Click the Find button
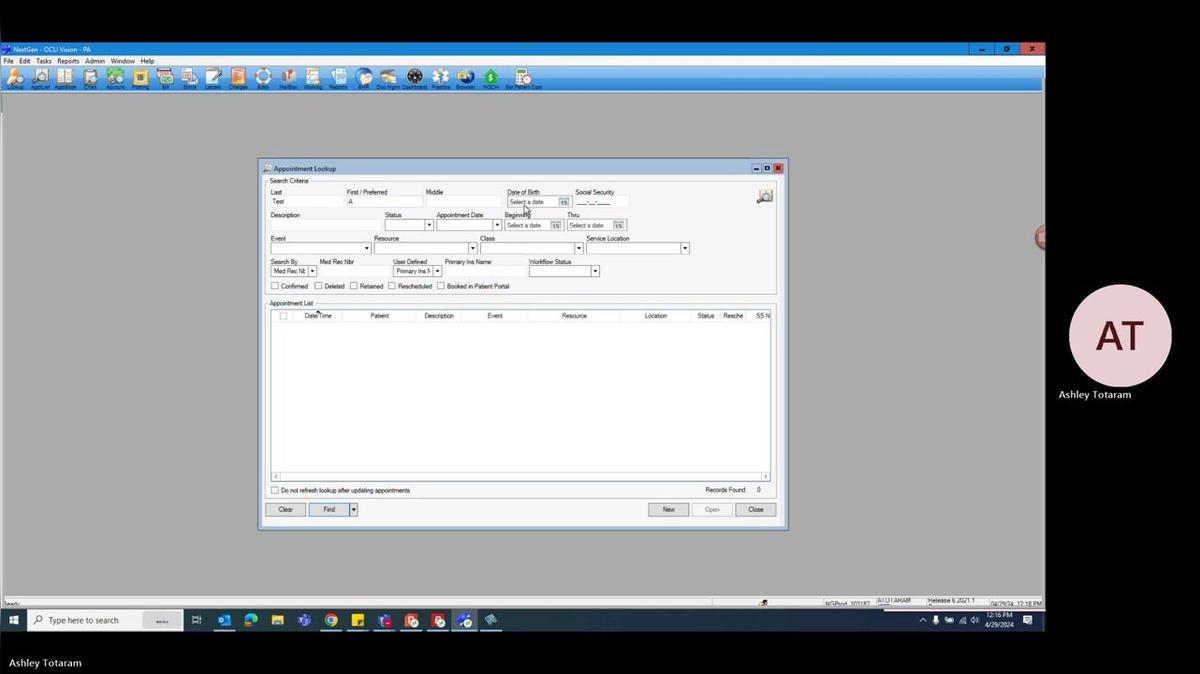Screen dimensions: 1200x674 330,509
